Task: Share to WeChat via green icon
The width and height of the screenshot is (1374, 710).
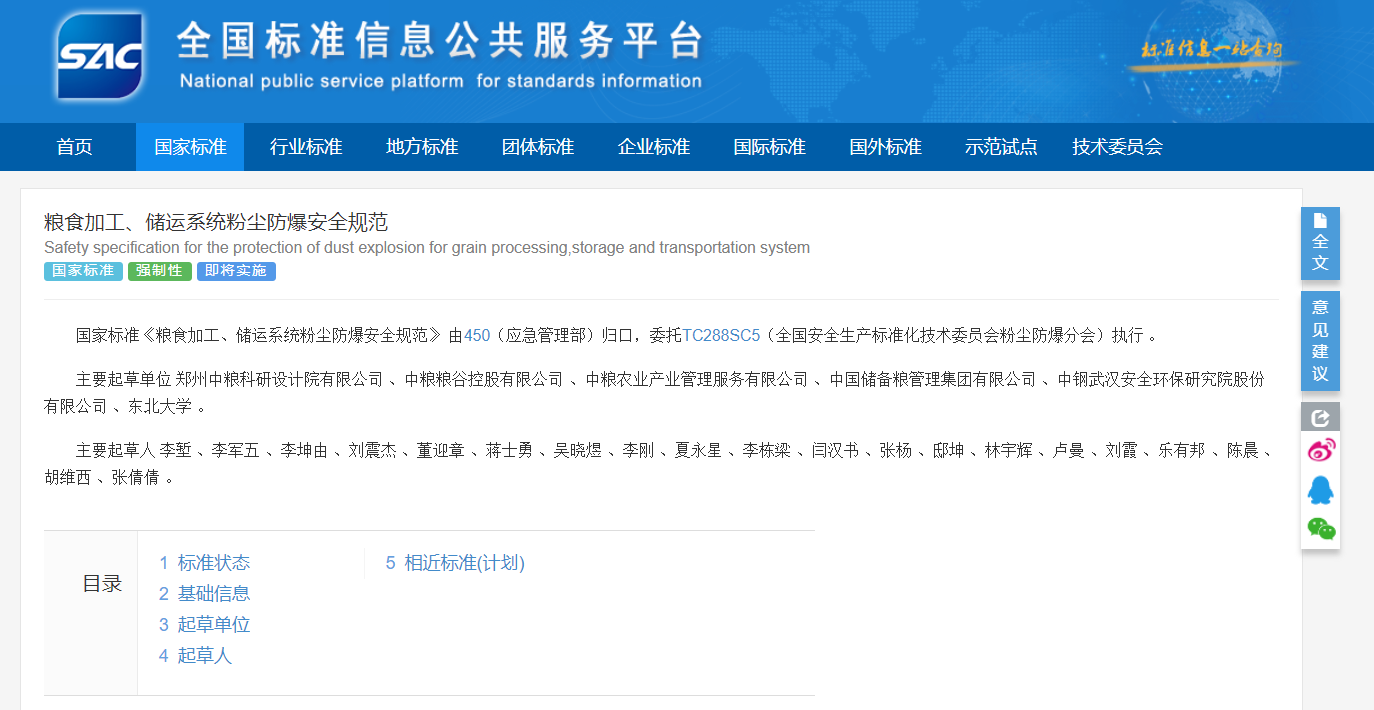Action: click(x=1321, y=529)
